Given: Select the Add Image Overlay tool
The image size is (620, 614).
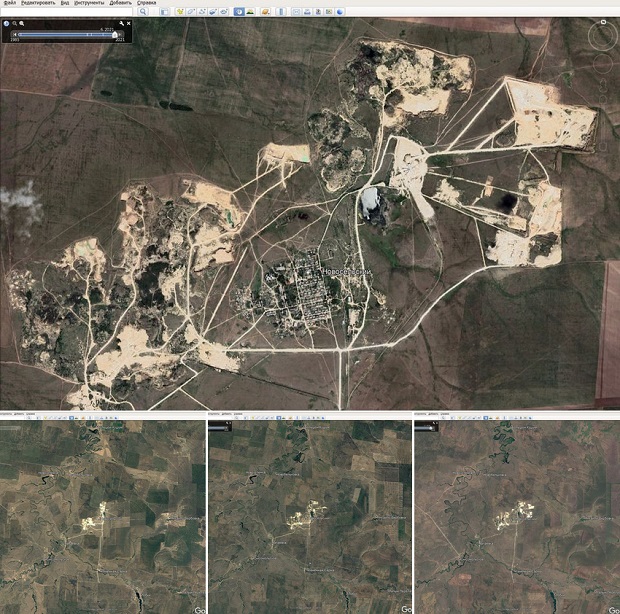Looking at the screenshot, I should (x=213, y=12).
